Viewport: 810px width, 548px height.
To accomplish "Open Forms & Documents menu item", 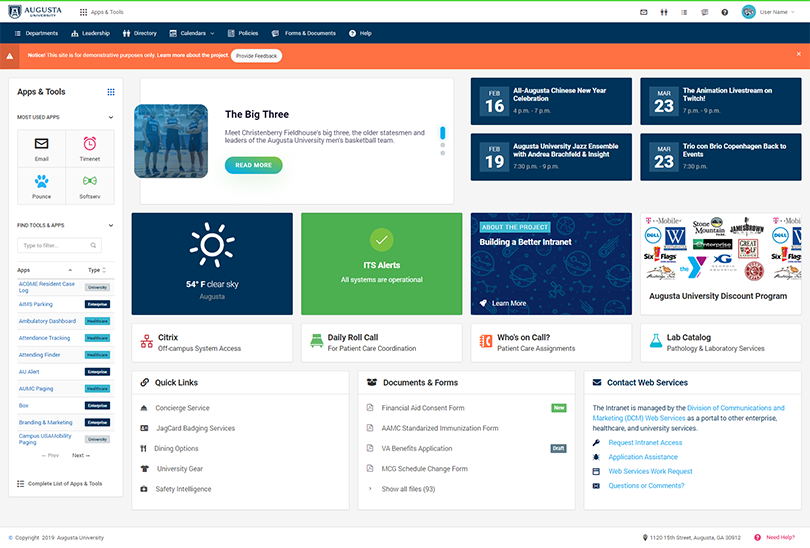I will pyautogui.click(x=304, y=33).
